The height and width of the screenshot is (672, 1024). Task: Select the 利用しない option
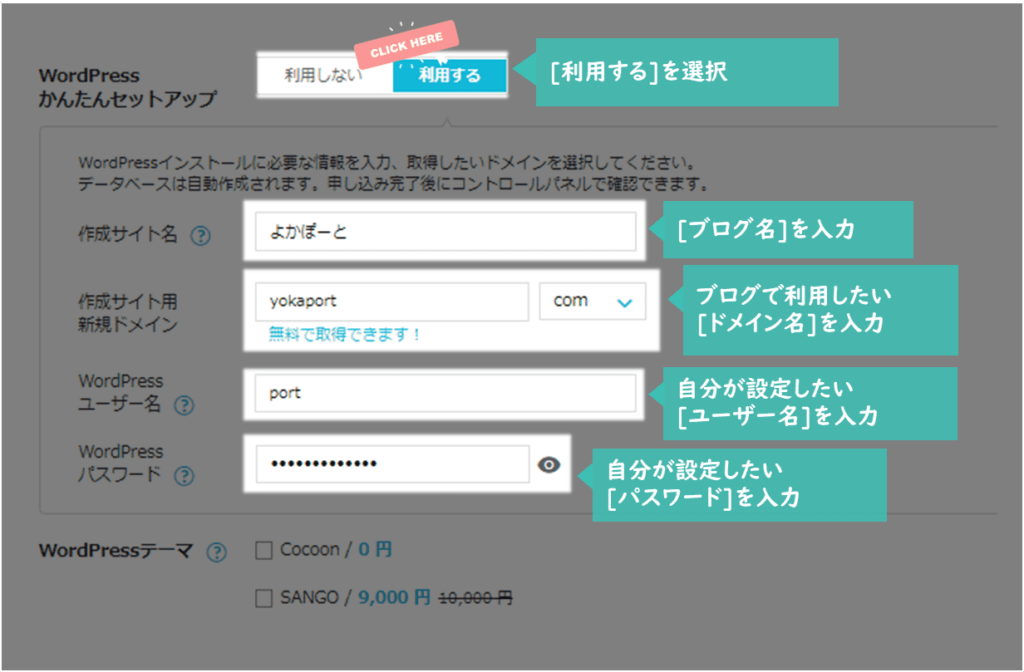(x=325, y=75)
